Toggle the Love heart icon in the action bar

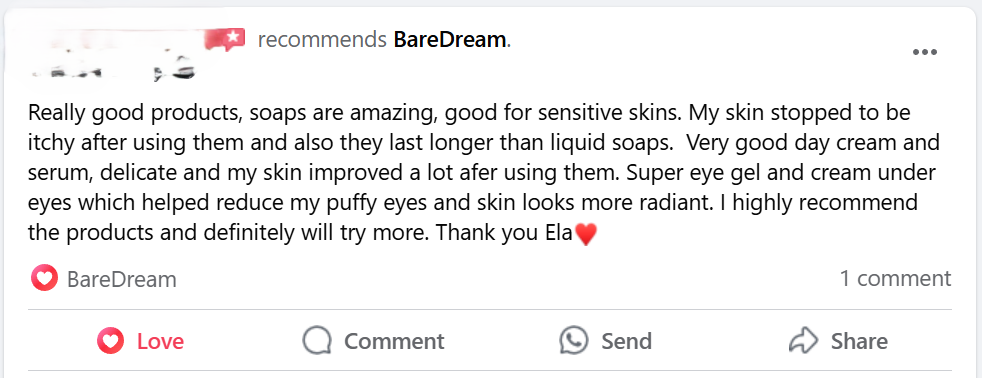(x=111, y=341)
